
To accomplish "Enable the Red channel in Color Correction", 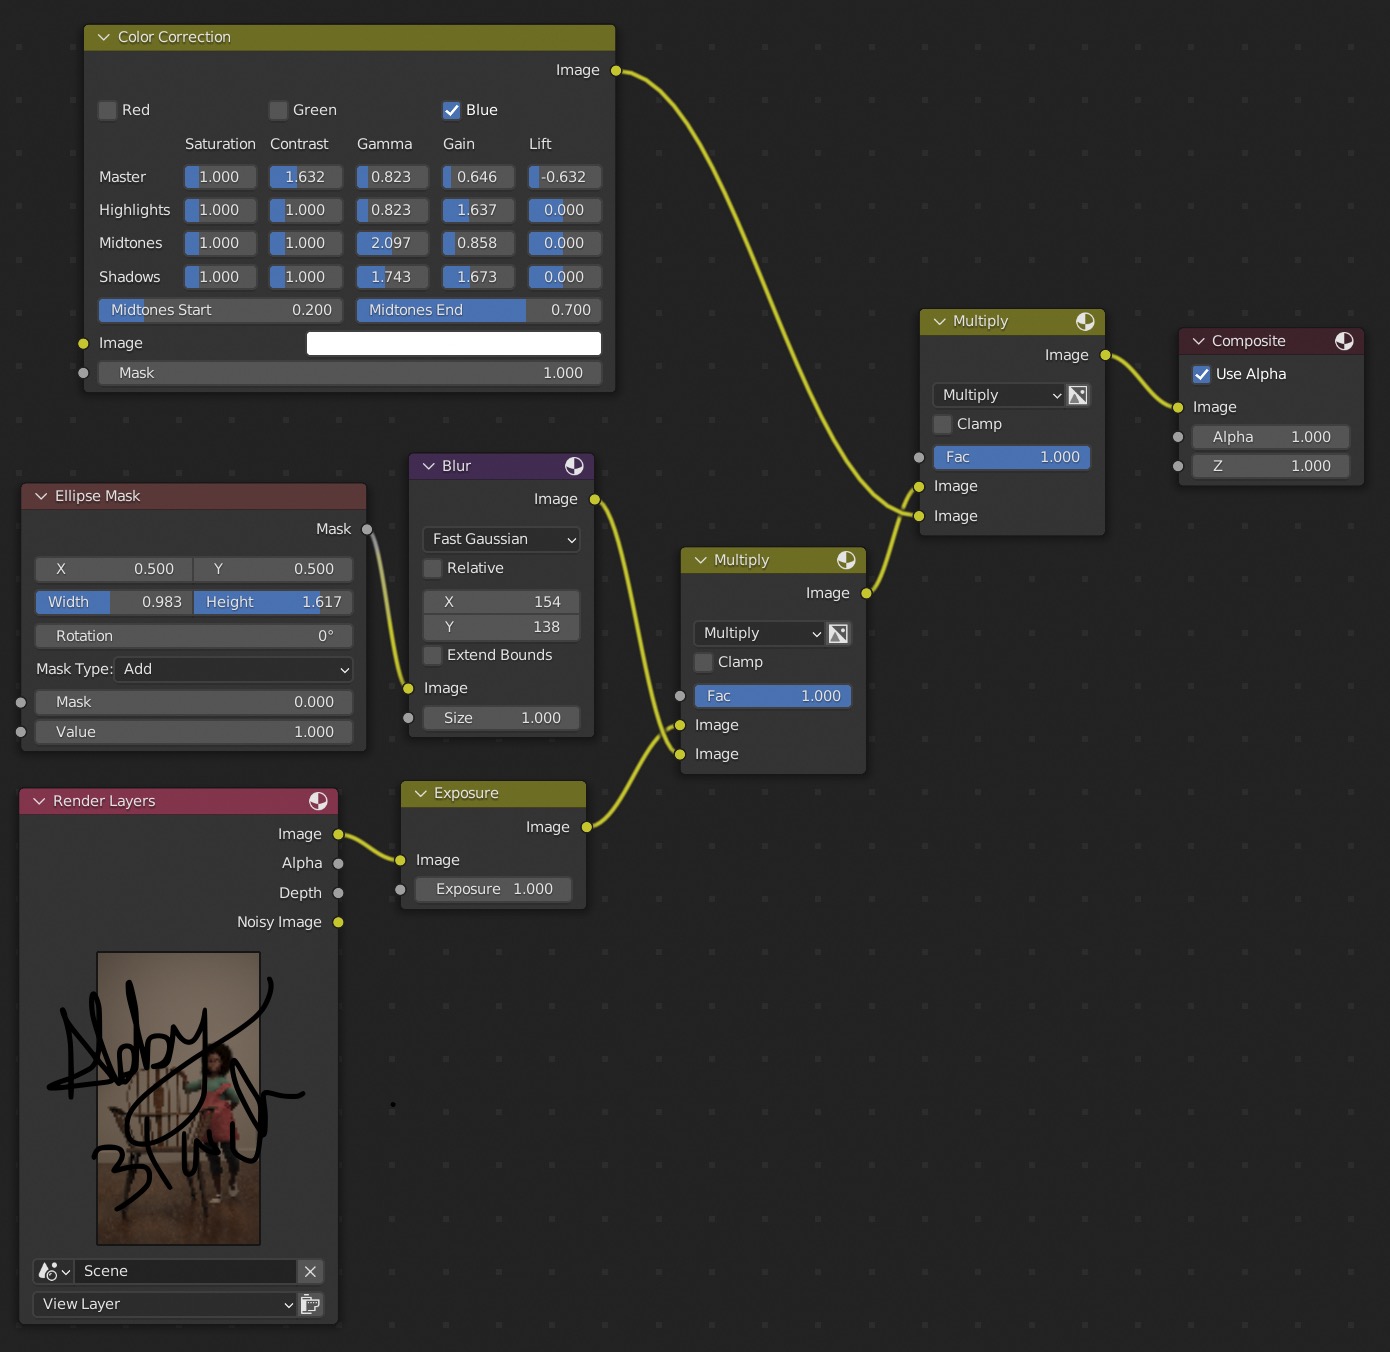I will tap(107, 110).
